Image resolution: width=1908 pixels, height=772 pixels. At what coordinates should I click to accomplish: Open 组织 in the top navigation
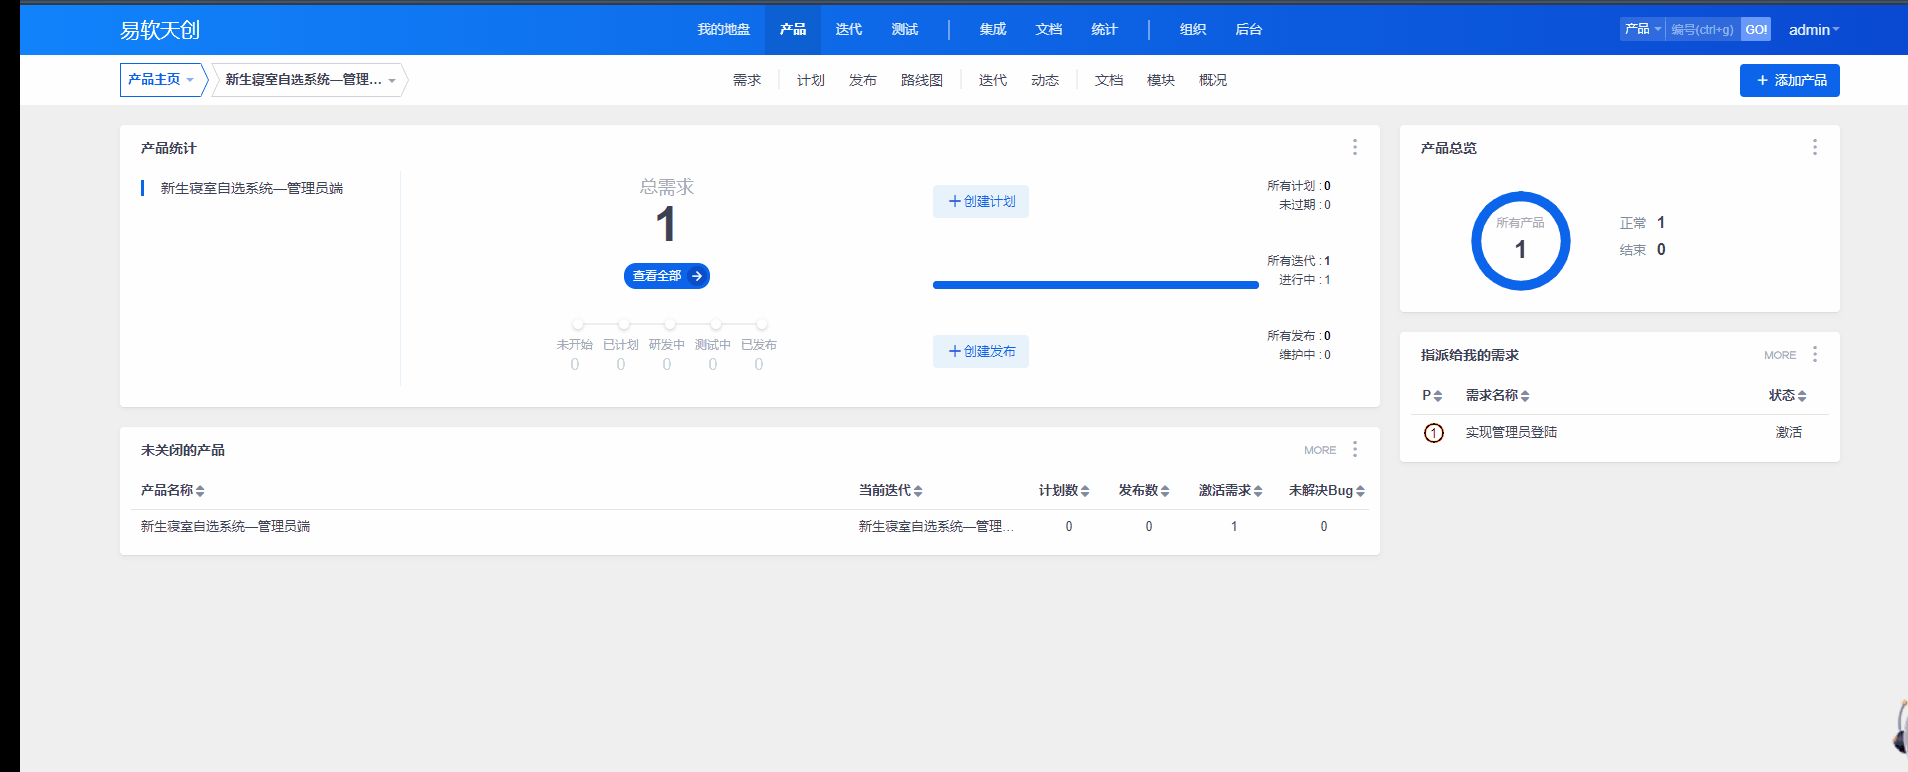(x=1193, y=30)
